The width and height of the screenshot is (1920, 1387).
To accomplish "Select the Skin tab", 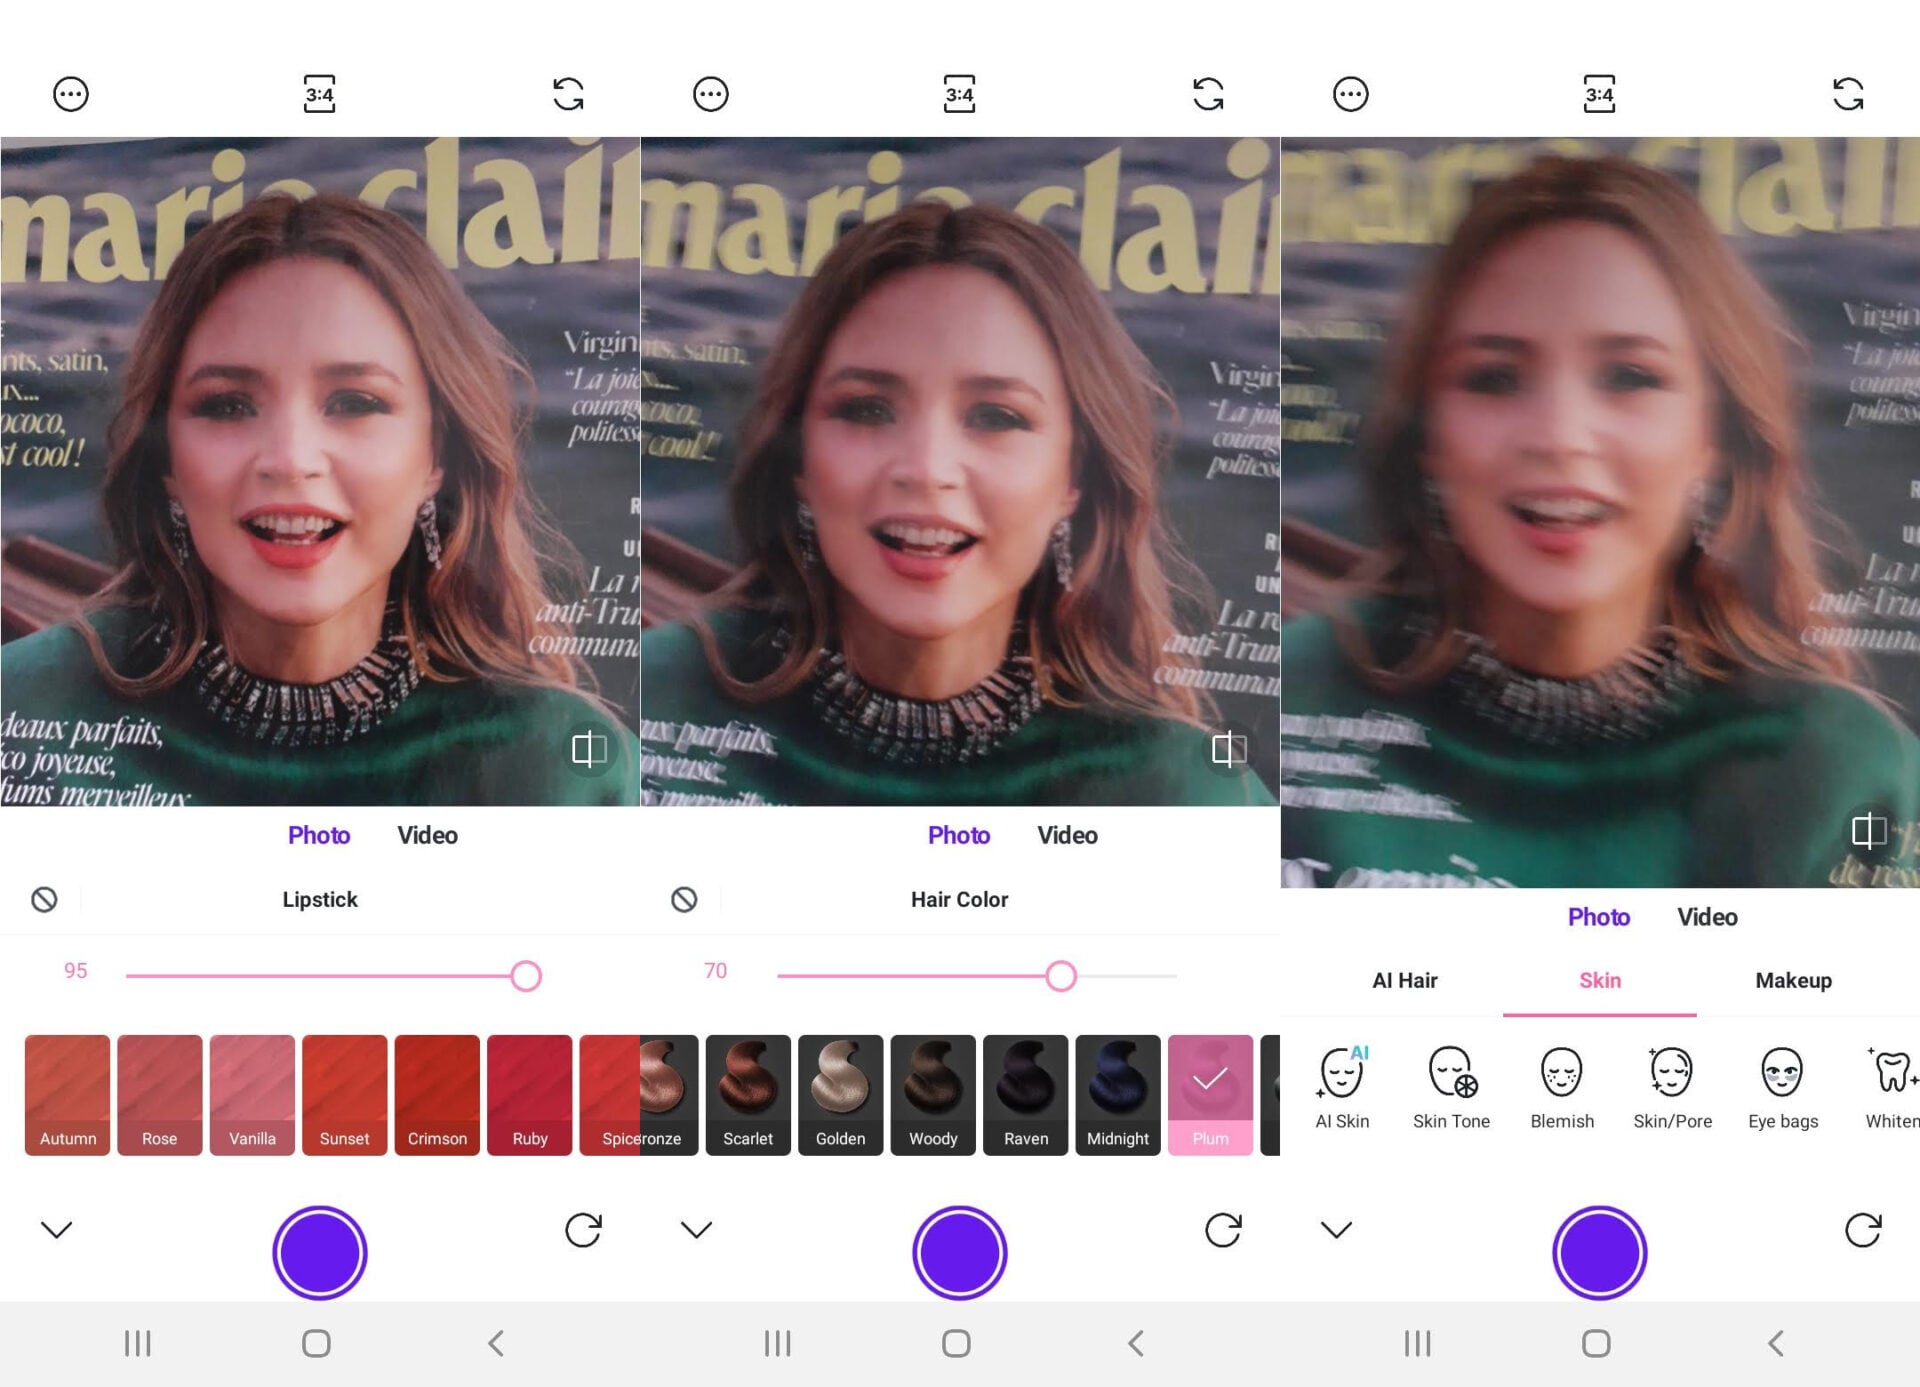I will click(1600, 980).
